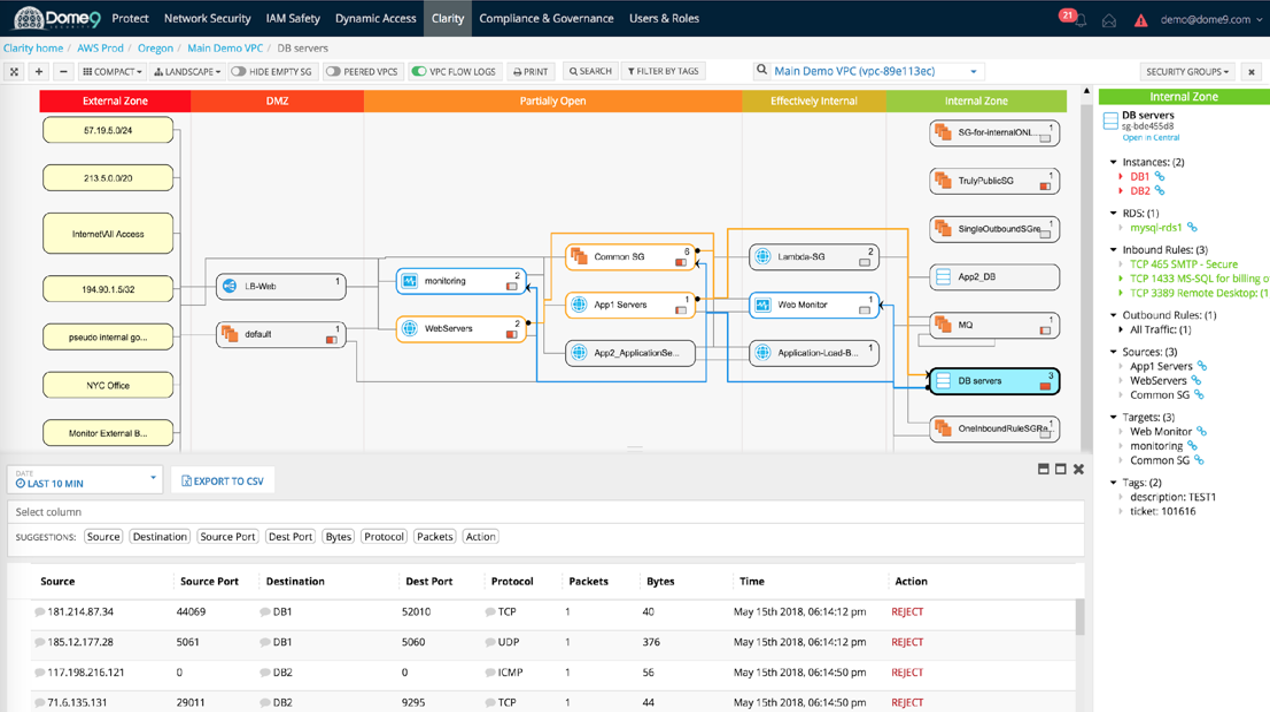Select the Lambda-SG node
The image size is (1270, 712).
coord(814,257)
